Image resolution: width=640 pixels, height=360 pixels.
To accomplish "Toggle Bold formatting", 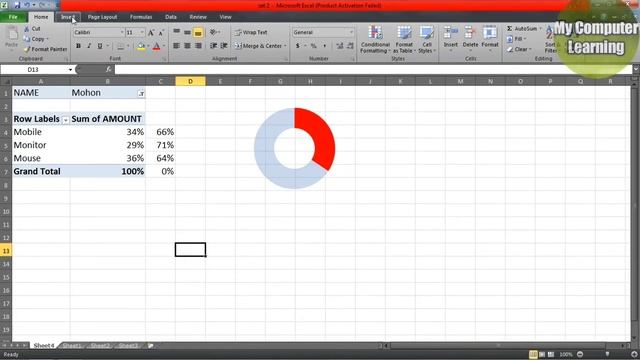I will [78, 46].
